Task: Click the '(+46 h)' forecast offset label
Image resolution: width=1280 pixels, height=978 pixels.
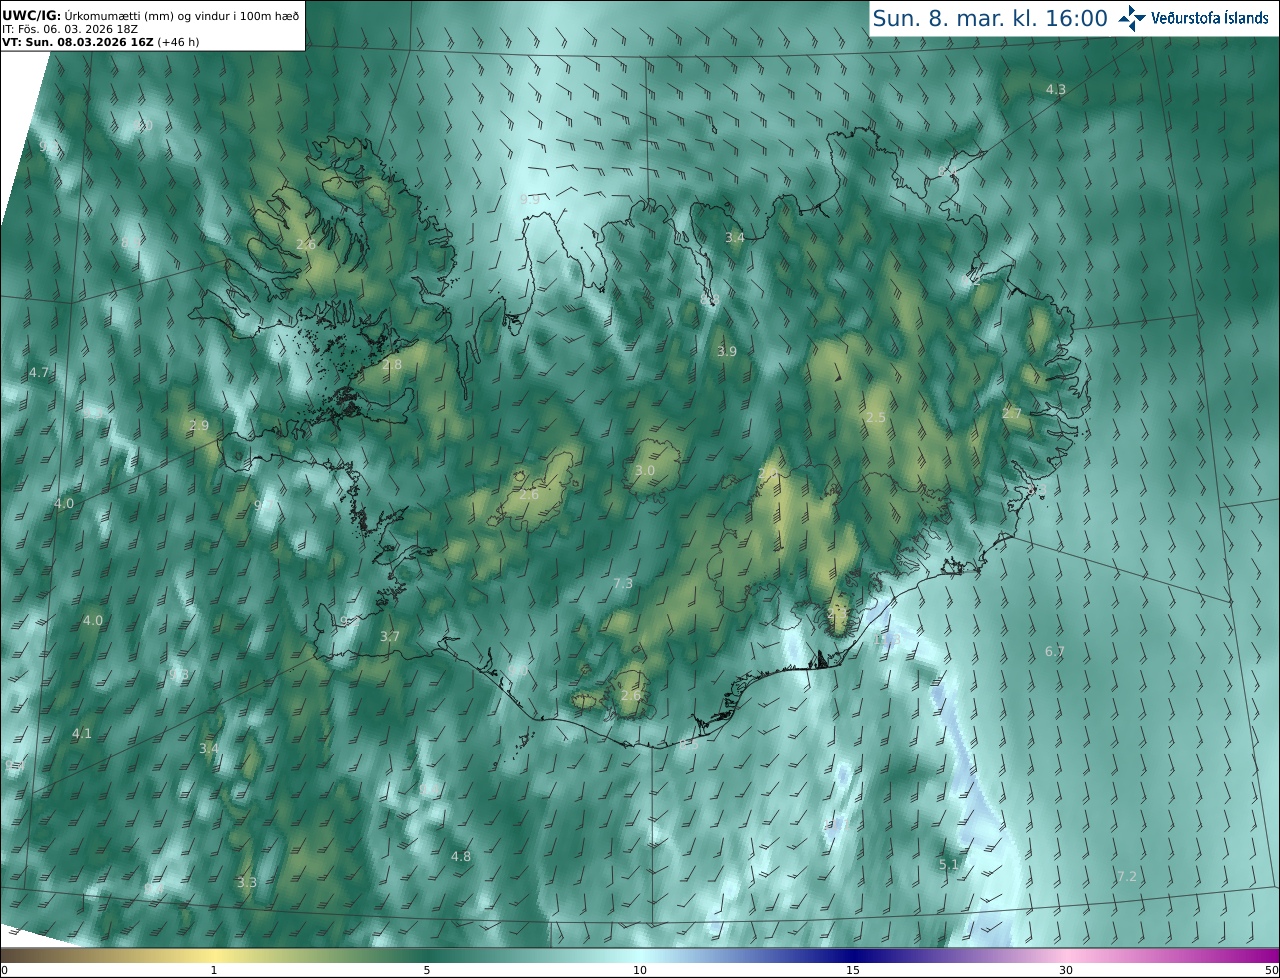Action: pos(177,43)
